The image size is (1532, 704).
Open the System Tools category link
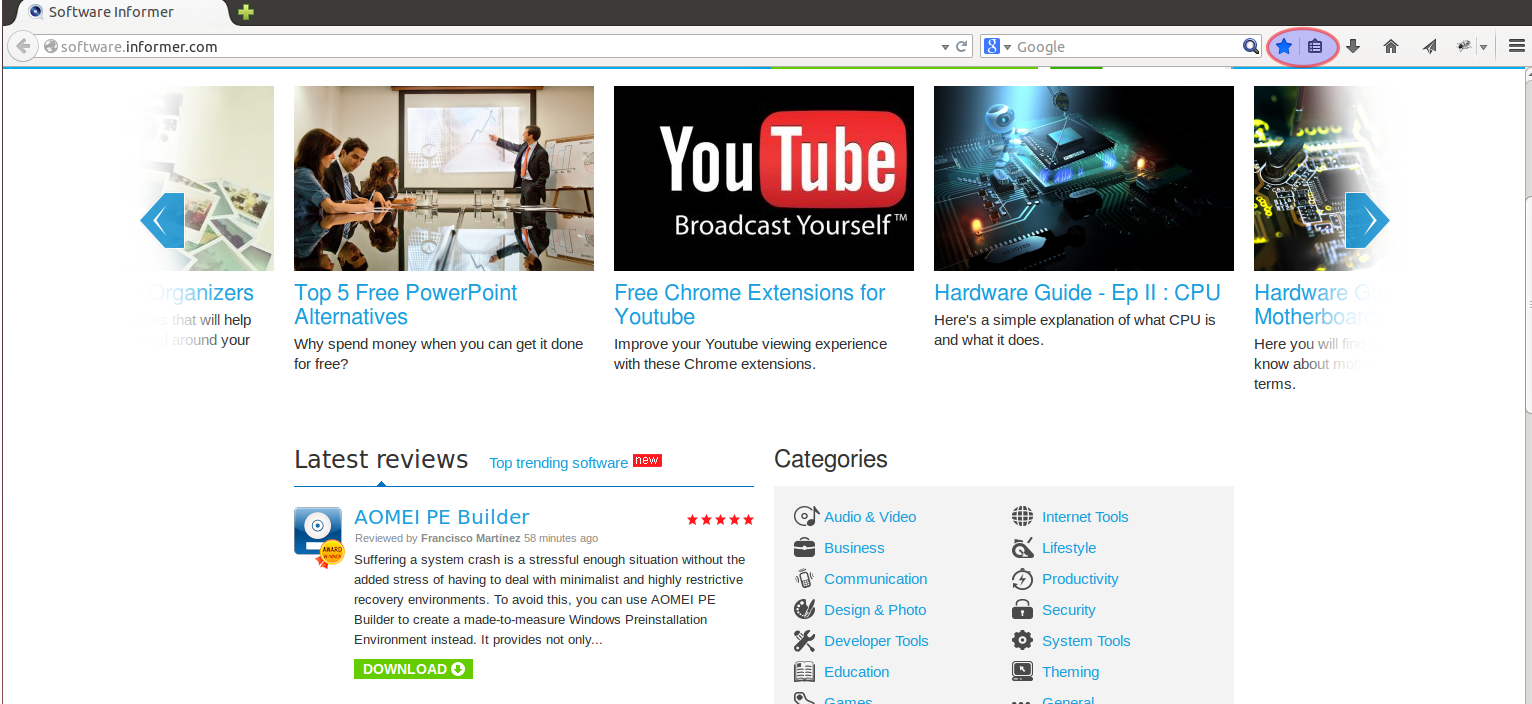(x=1086, y=641)
